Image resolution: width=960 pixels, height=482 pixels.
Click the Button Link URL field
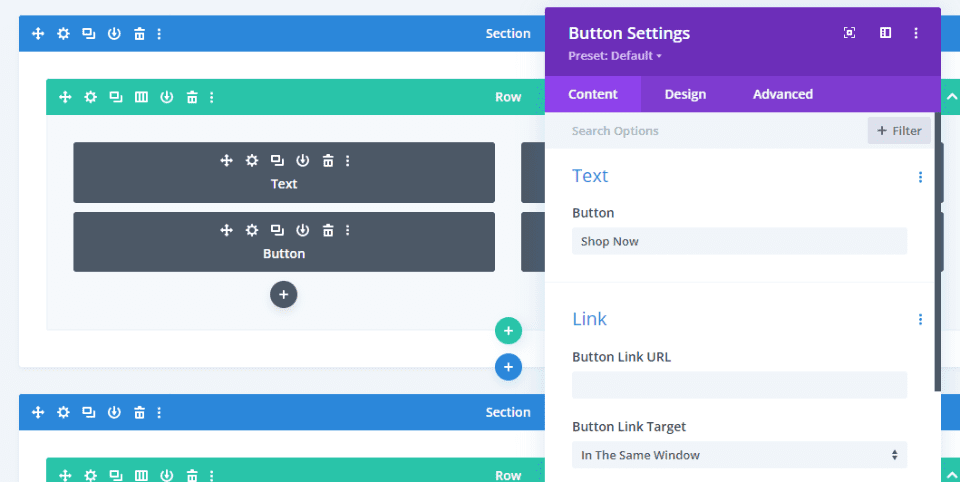coord(739,385)
